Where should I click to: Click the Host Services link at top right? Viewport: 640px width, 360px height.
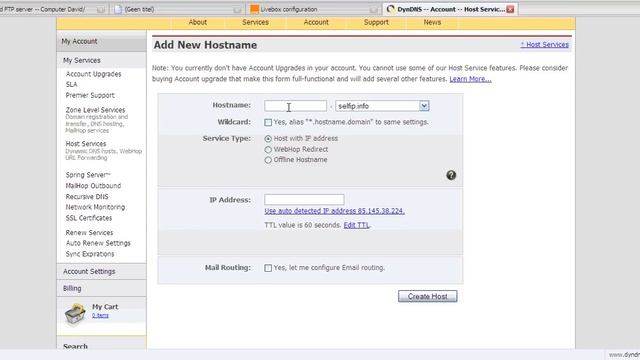point(544,44)
